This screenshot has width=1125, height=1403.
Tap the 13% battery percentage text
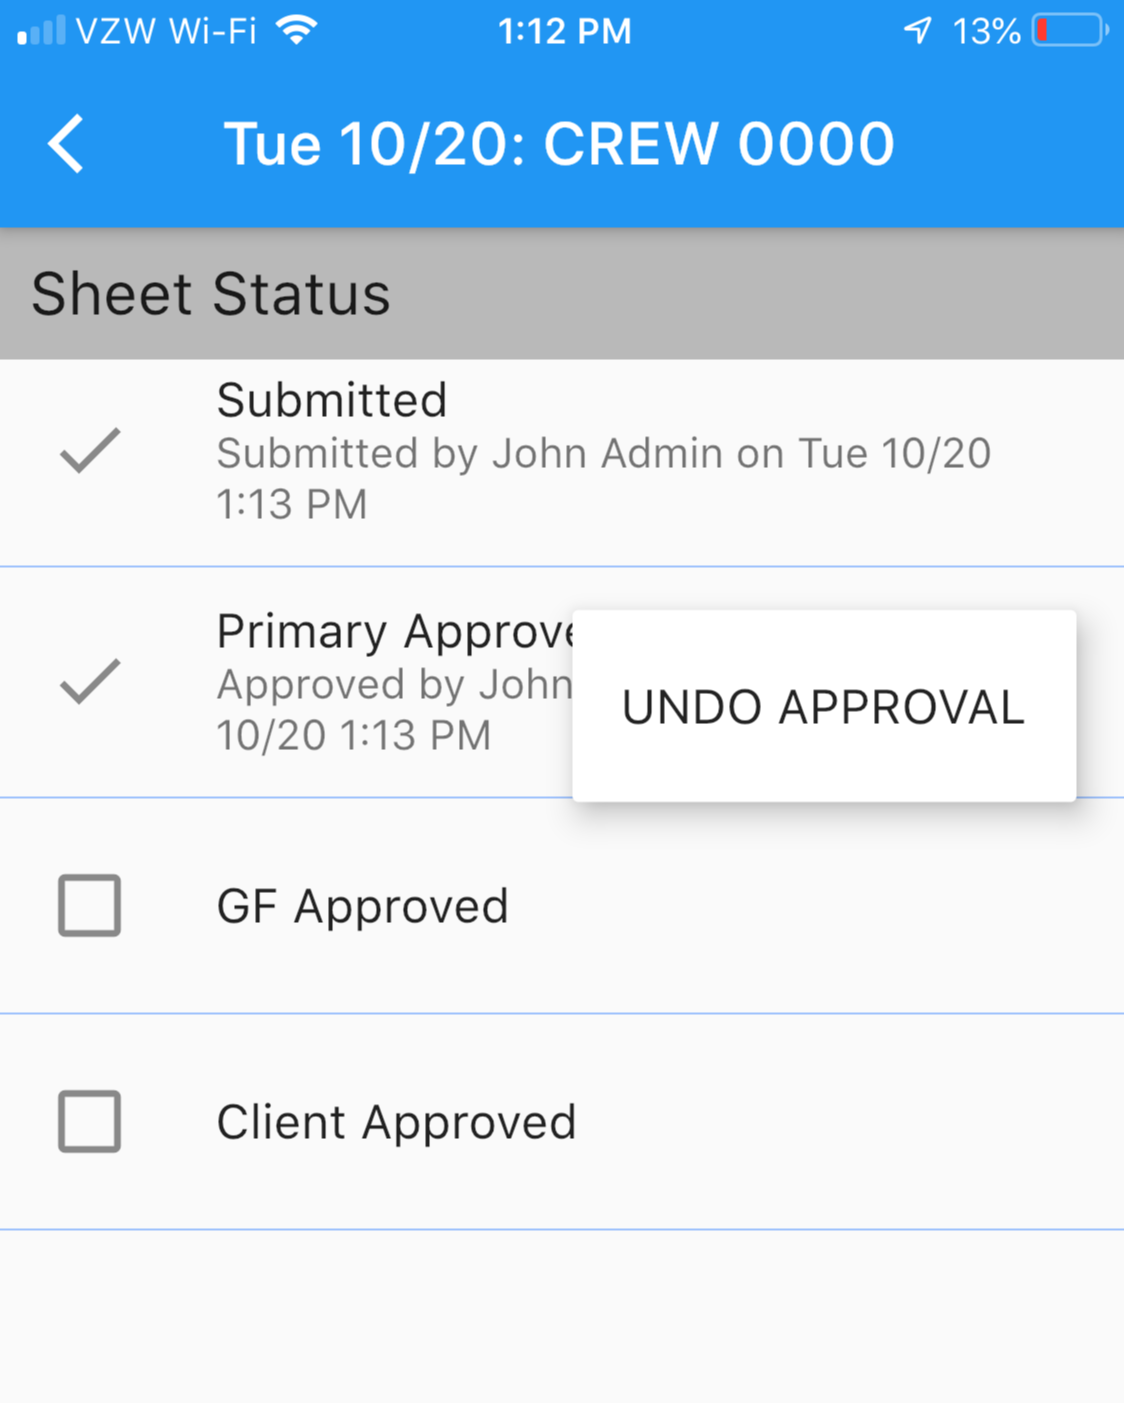click(x=986, y=32)
